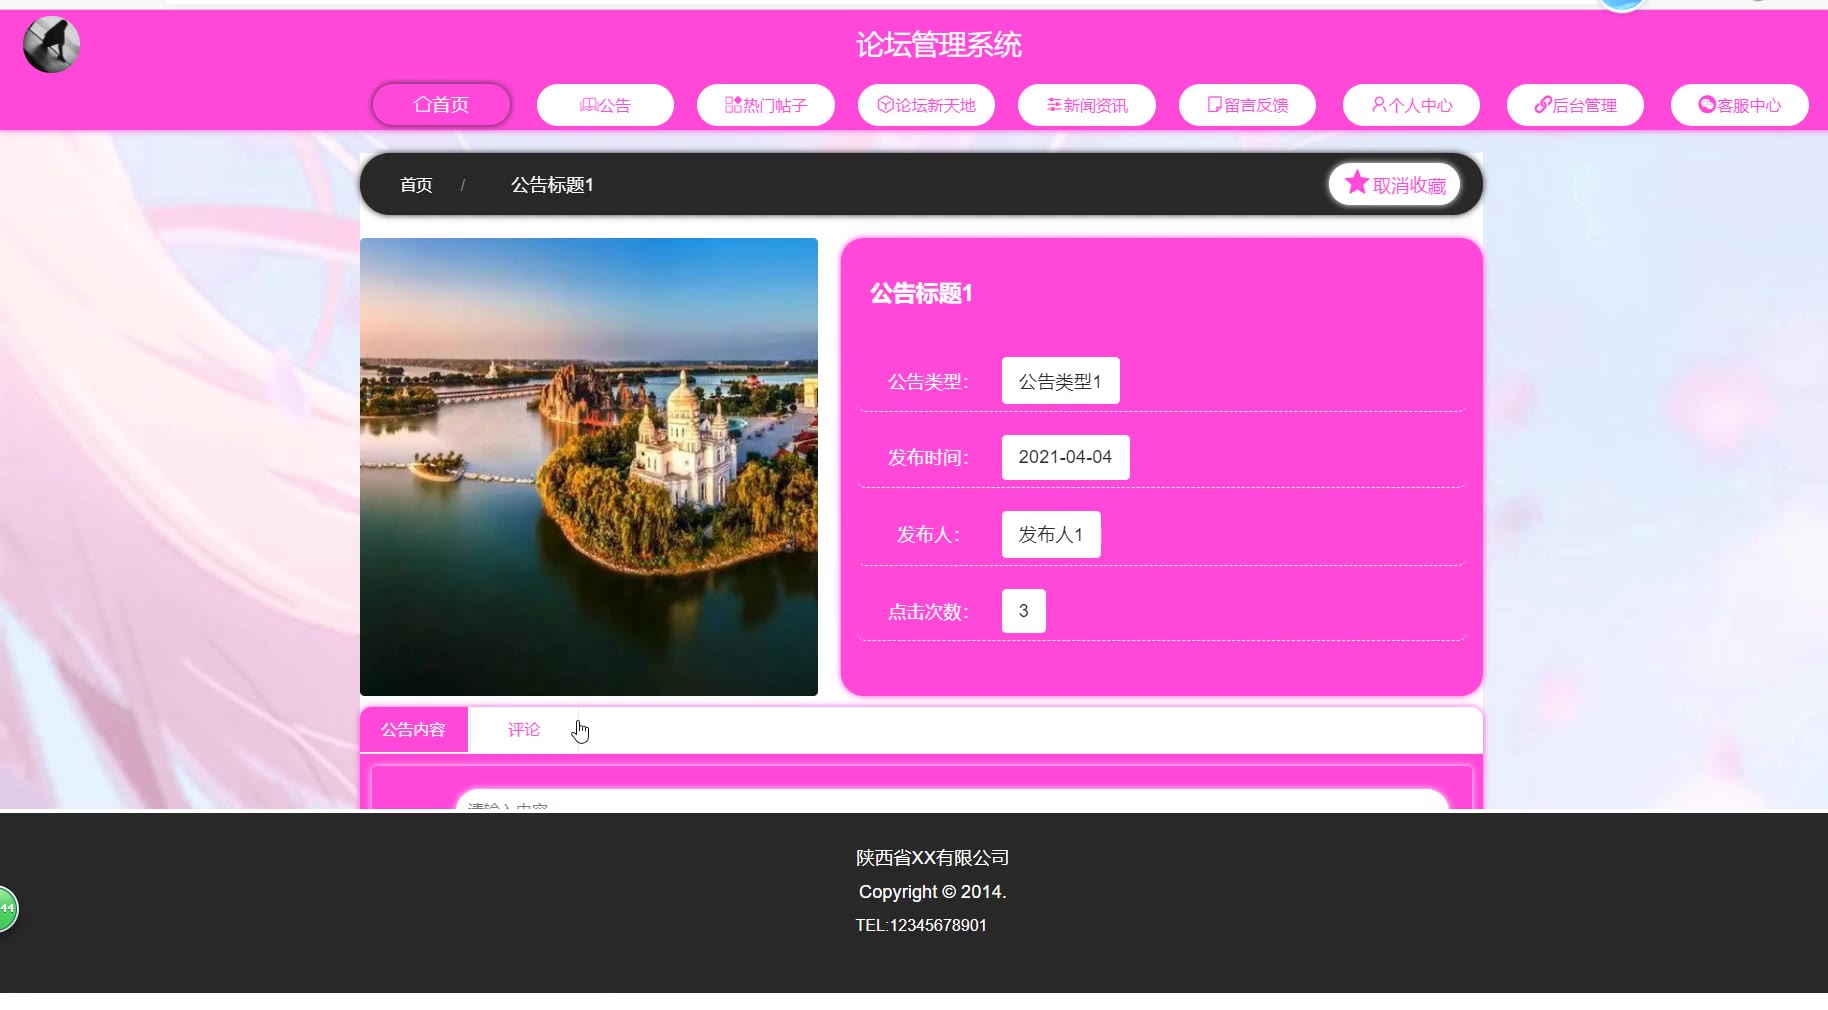
Task: Click the note icon beside 留言反馈
Action: coord(1215,105)
